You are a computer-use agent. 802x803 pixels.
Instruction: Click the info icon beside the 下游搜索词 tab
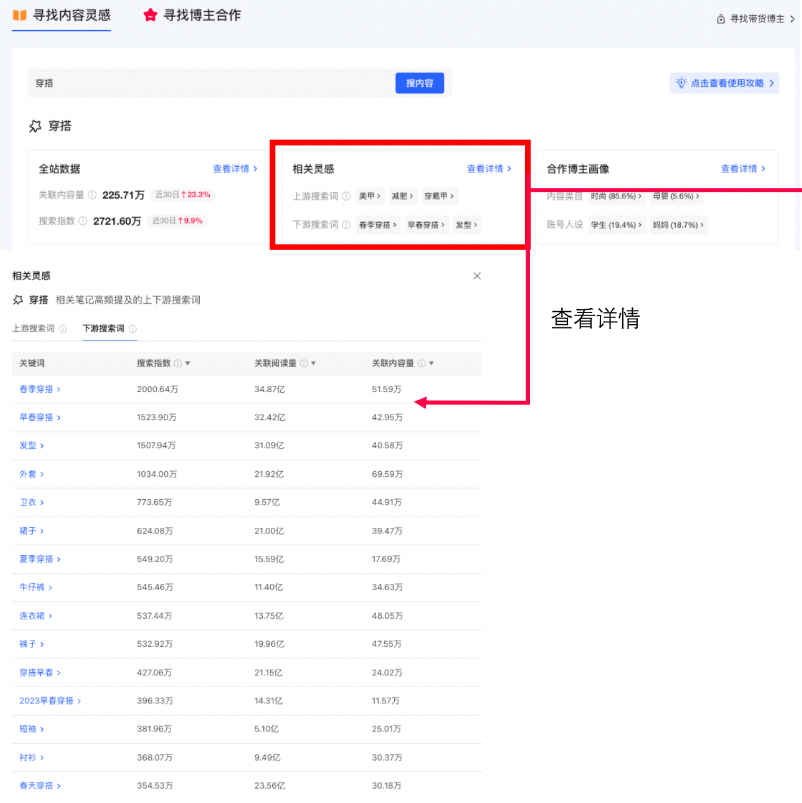tap(132, 326)
